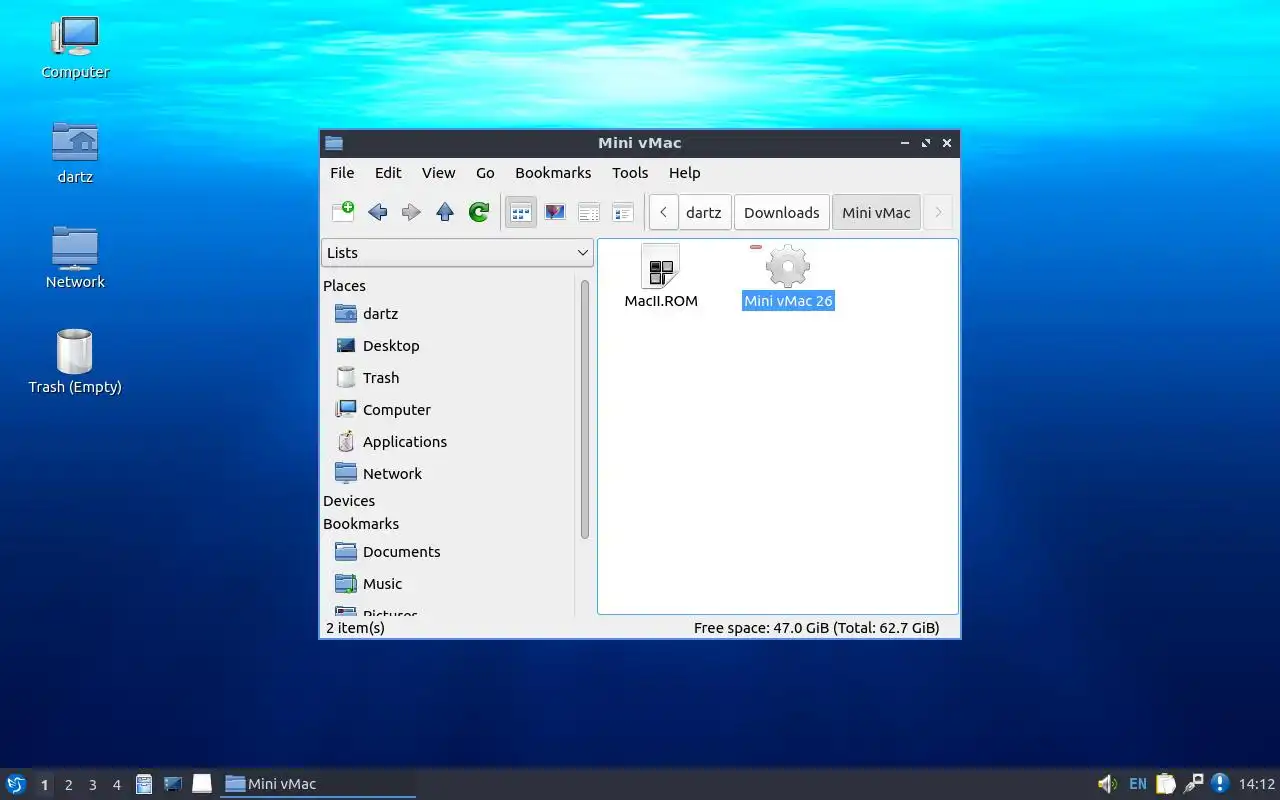Click the 2 item(s) status text

click(x=355, y=628)
